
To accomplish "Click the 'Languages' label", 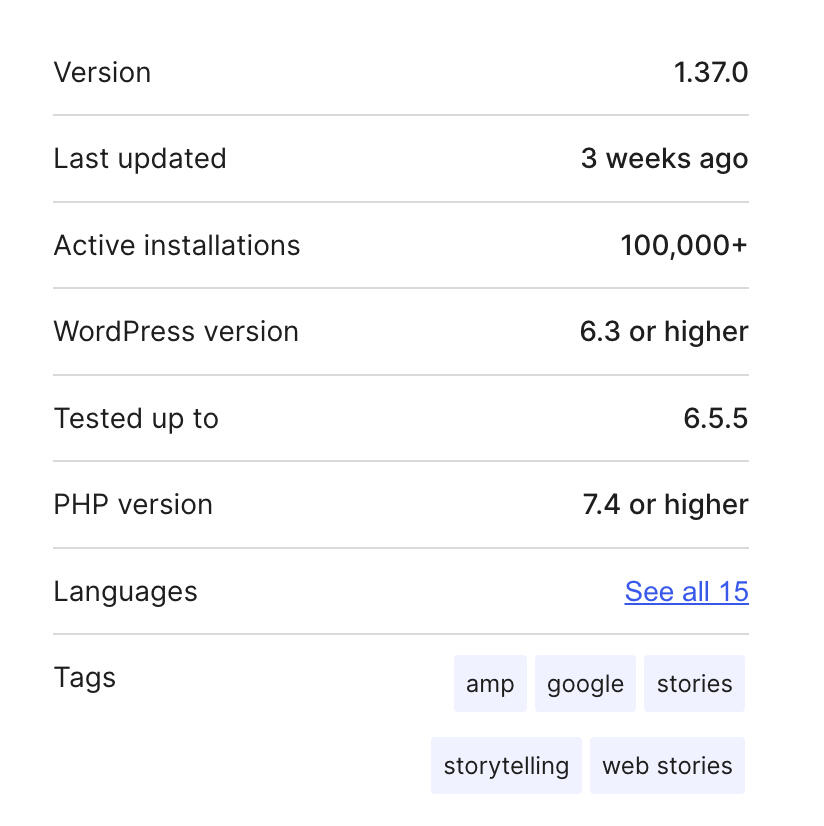I will click(x=125, y=591).
